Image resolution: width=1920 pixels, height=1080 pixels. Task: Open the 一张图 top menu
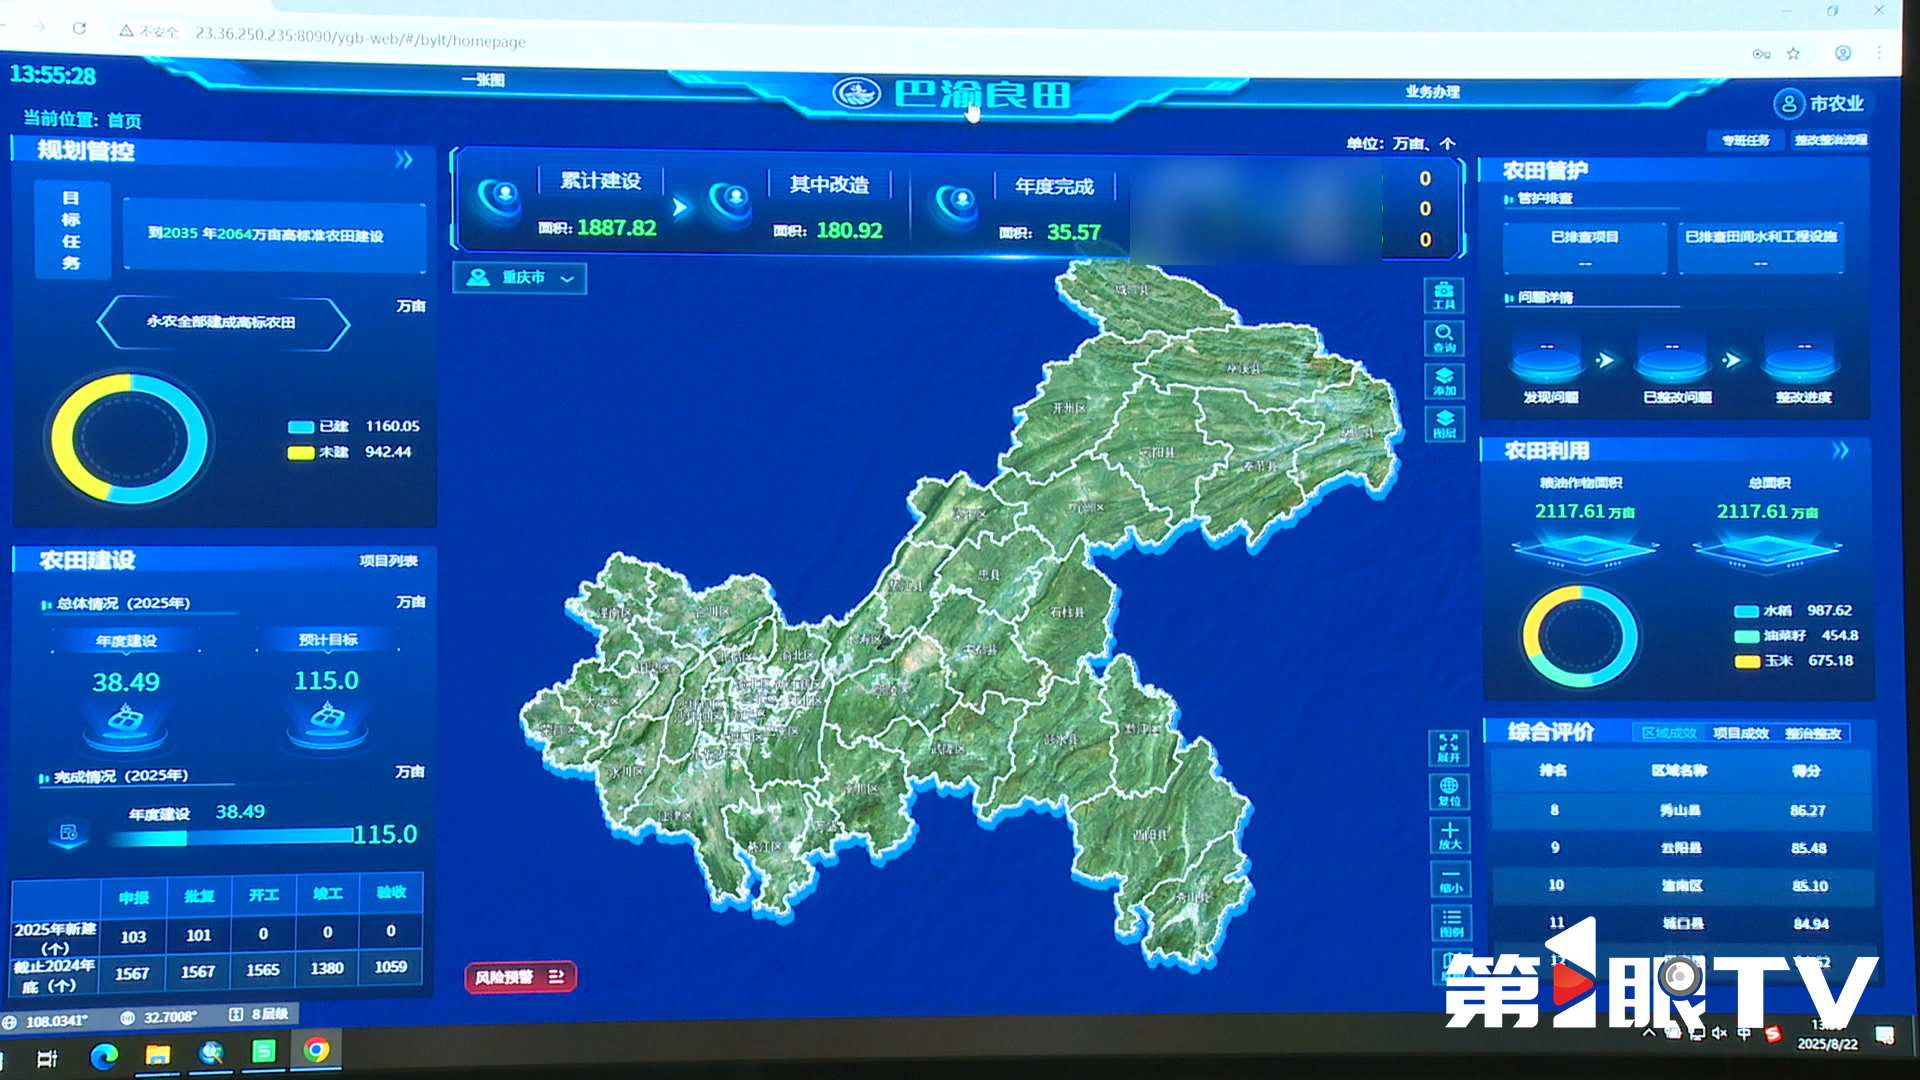click(483, 80)
